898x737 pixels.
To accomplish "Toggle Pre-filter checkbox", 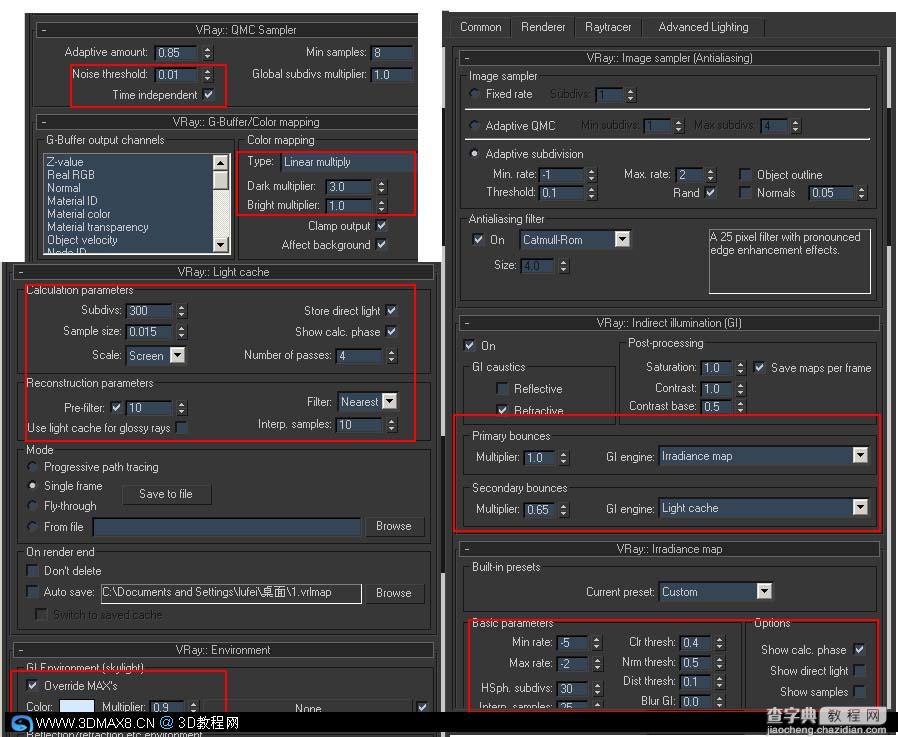I will pyautogui.click(x=117, y=407).
